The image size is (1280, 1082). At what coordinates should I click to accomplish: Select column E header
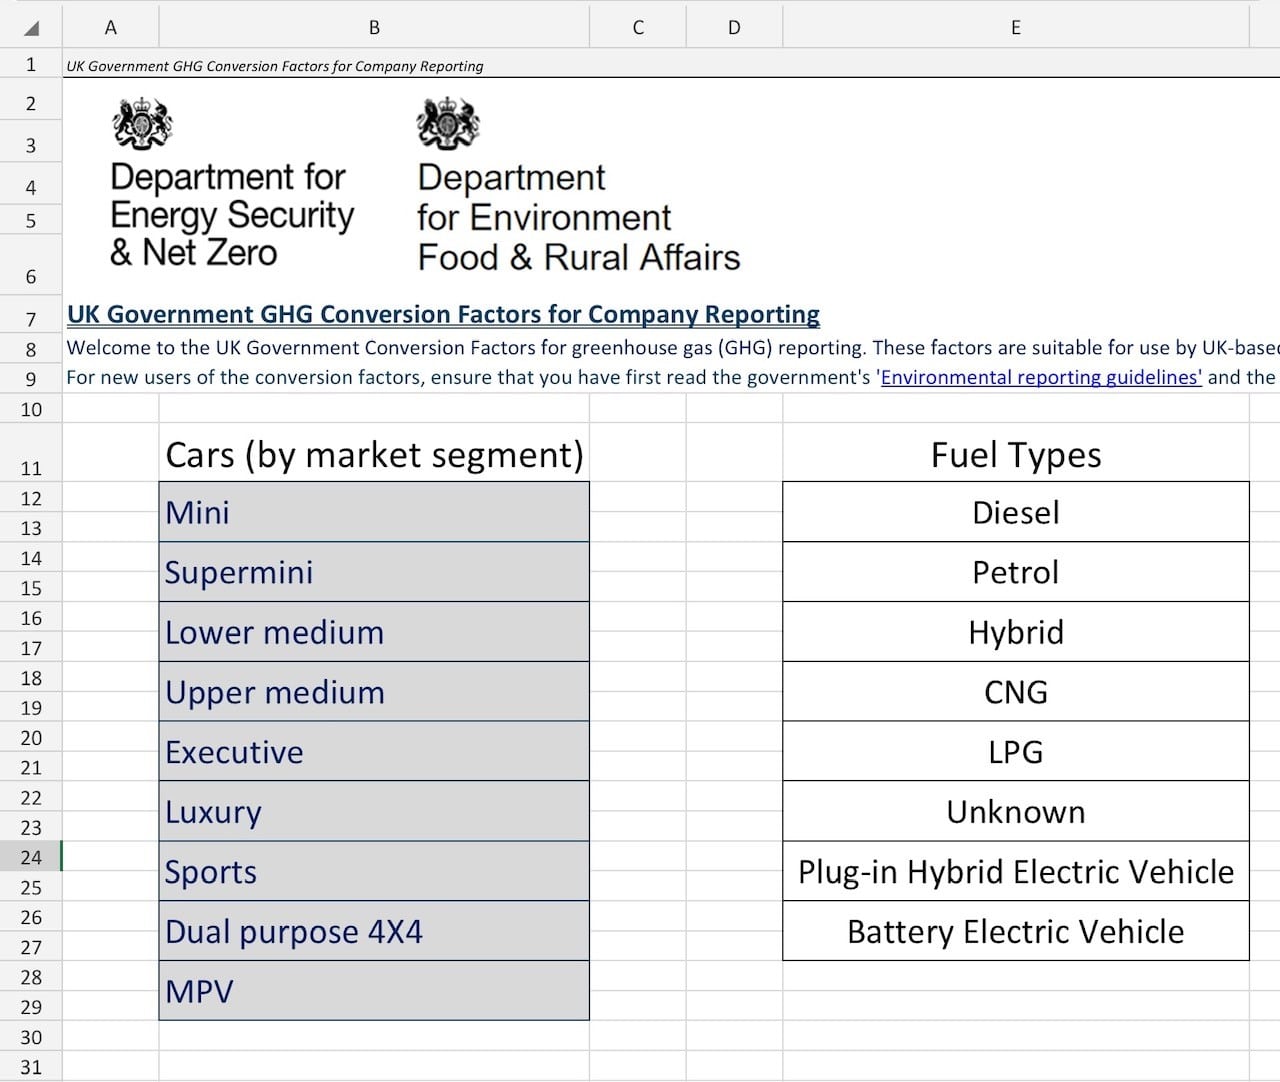[1016, 27]
